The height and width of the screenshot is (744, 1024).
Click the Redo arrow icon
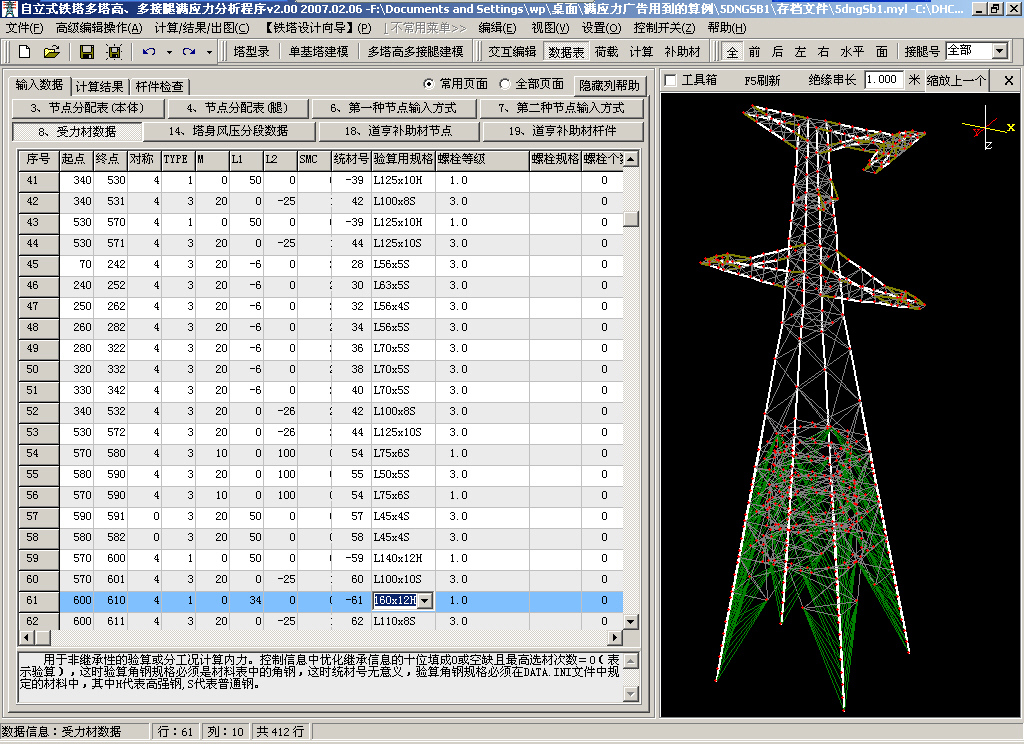tap(189, 52)
